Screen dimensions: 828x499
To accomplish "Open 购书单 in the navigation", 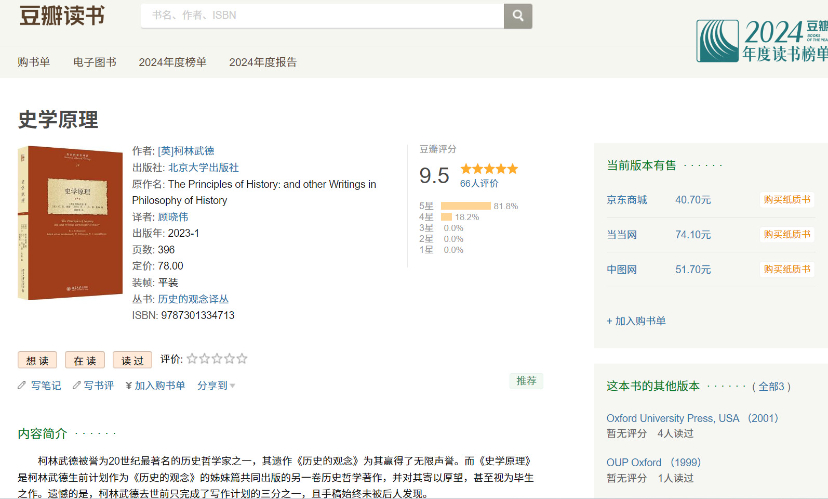I will (x=34, y=62).
